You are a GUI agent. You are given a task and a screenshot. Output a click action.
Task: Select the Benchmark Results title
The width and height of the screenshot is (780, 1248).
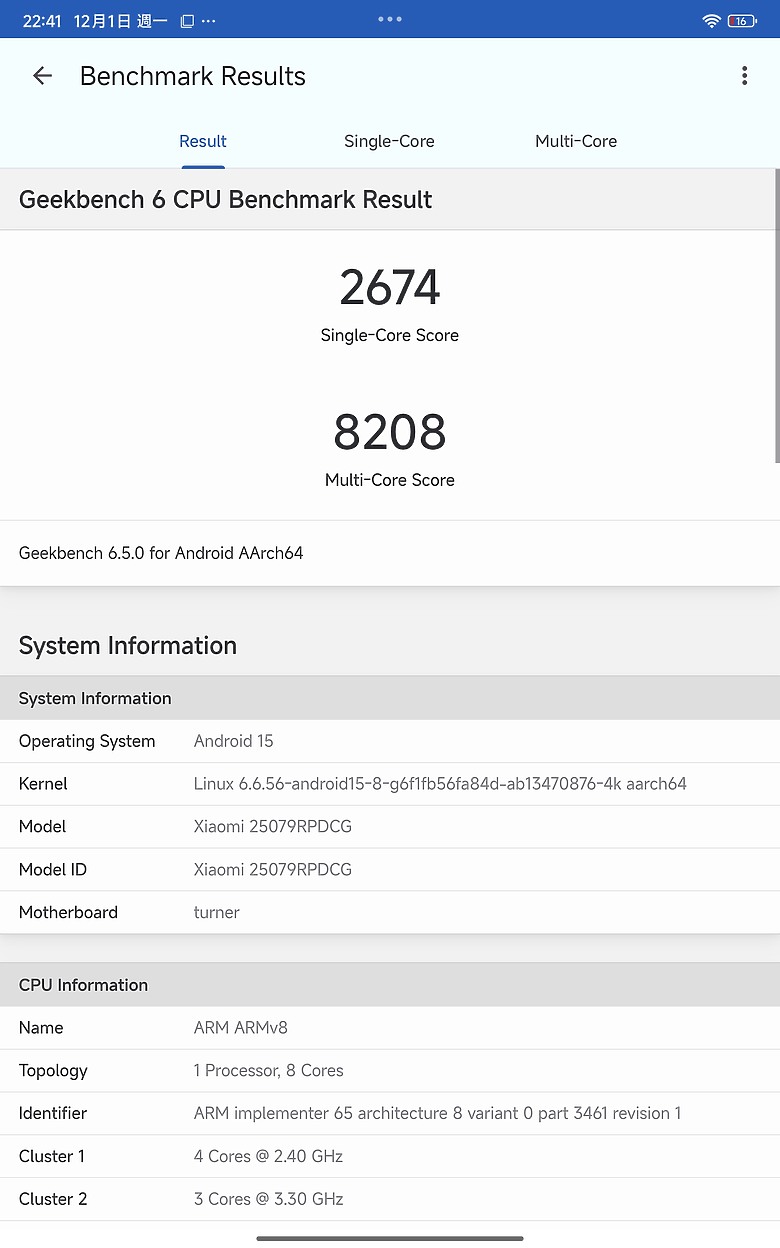tap(193, 76)
